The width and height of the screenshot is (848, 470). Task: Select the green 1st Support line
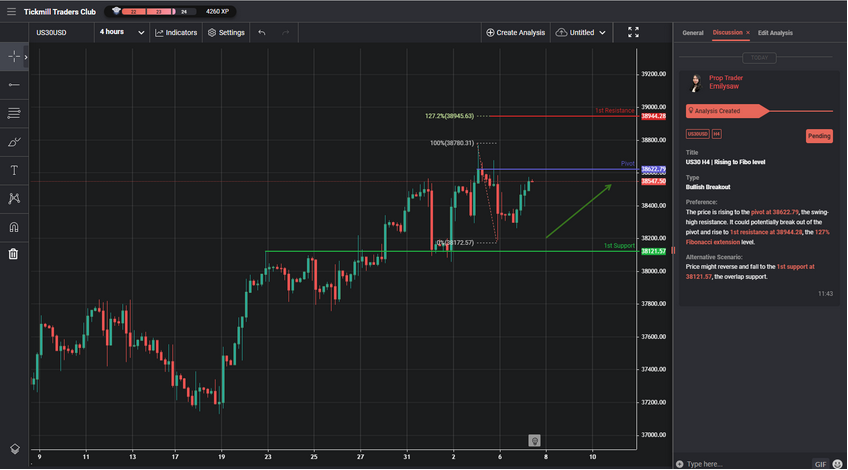[x=450, y=251]
